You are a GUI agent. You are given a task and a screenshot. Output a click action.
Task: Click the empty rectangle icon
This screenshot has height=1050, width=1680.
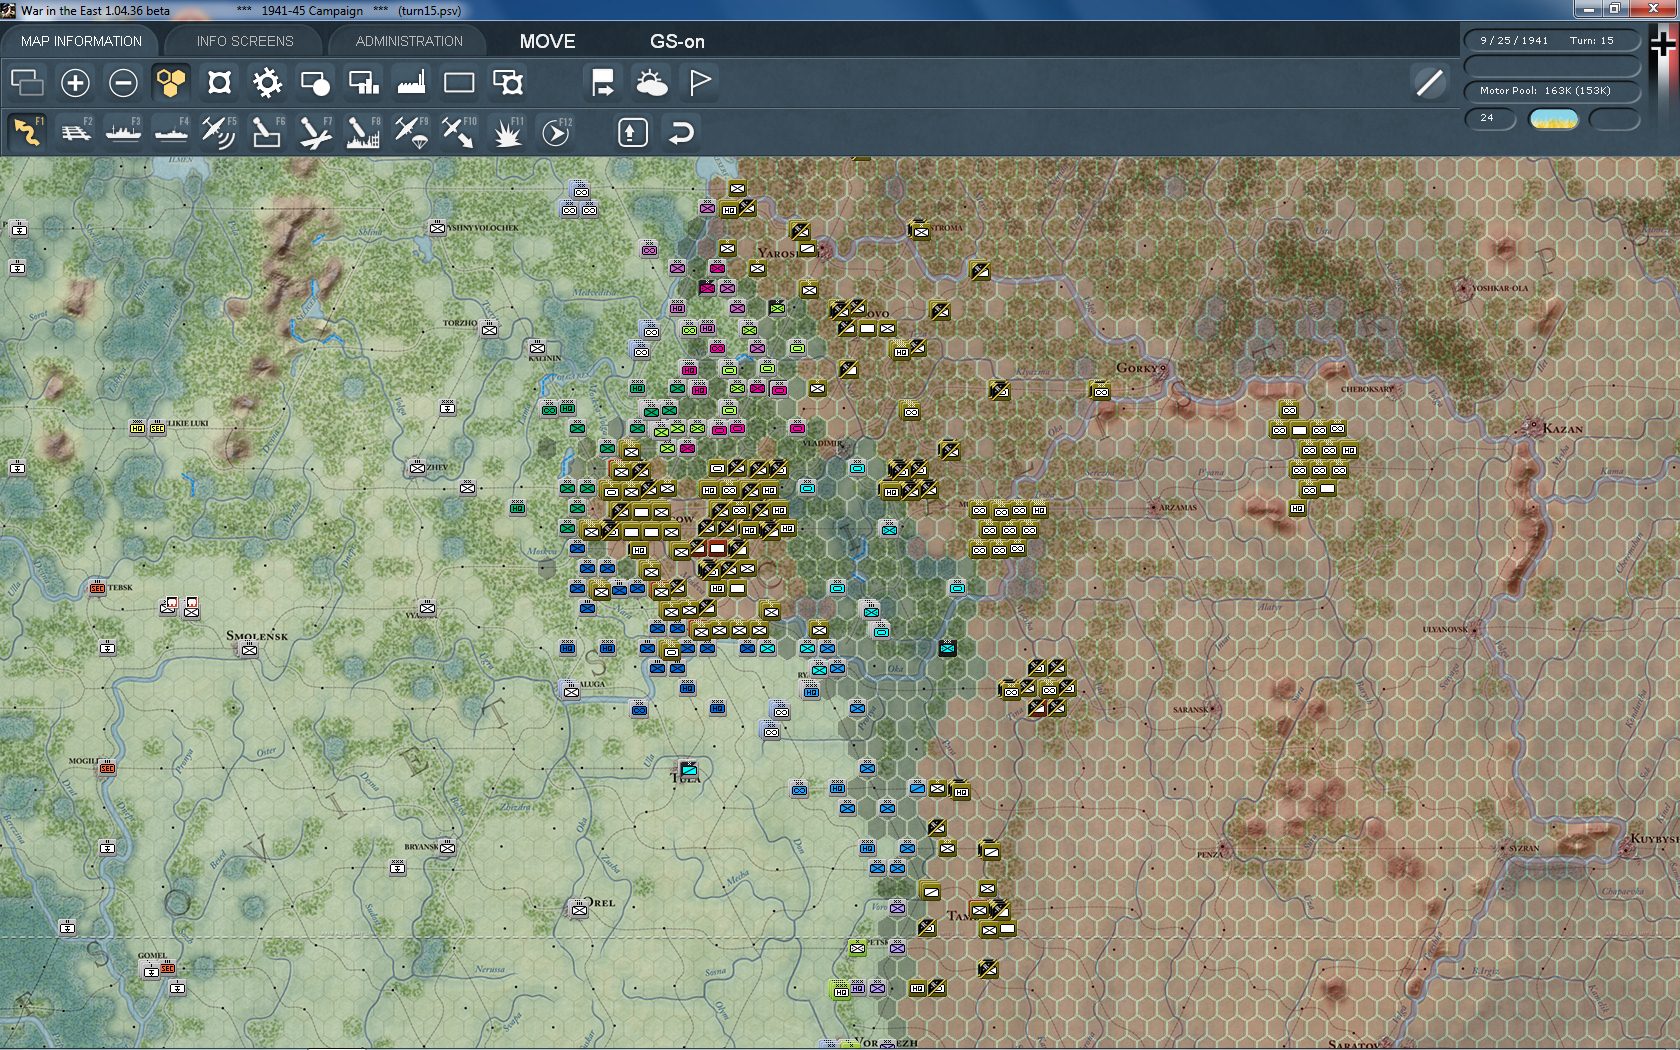459,82
